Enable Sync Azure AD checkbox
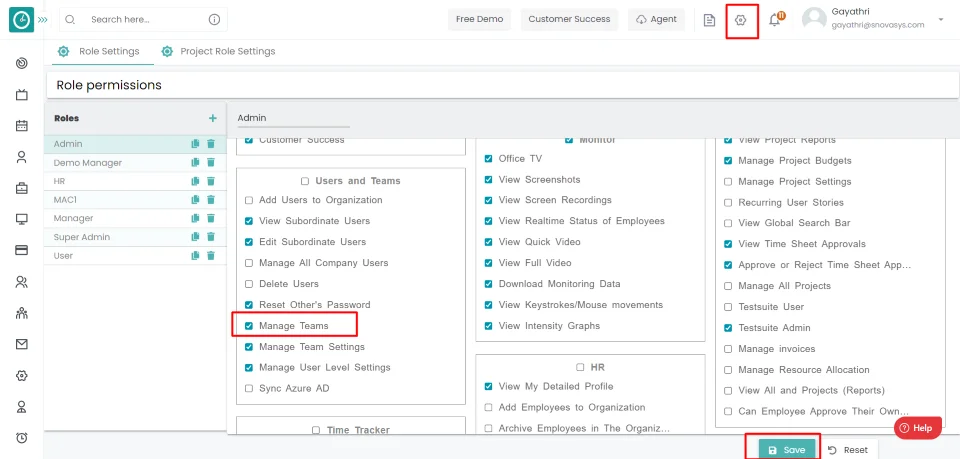 click(249, 388)
